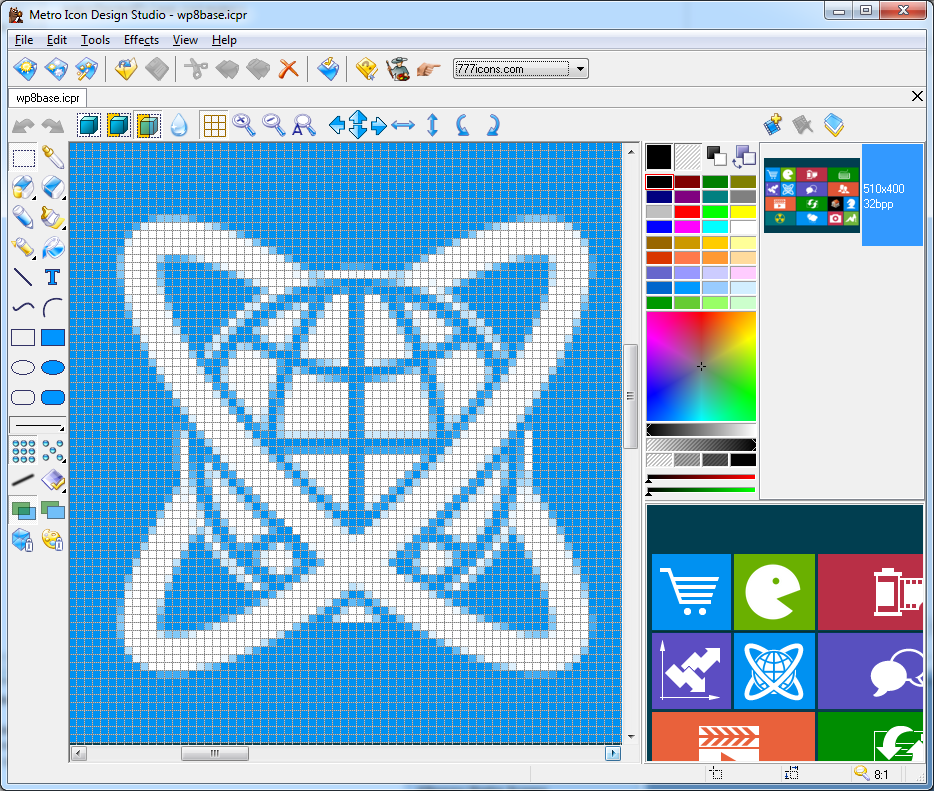
Task: Switch to the wp8base.icpr tab
Action: coord(48,98)
